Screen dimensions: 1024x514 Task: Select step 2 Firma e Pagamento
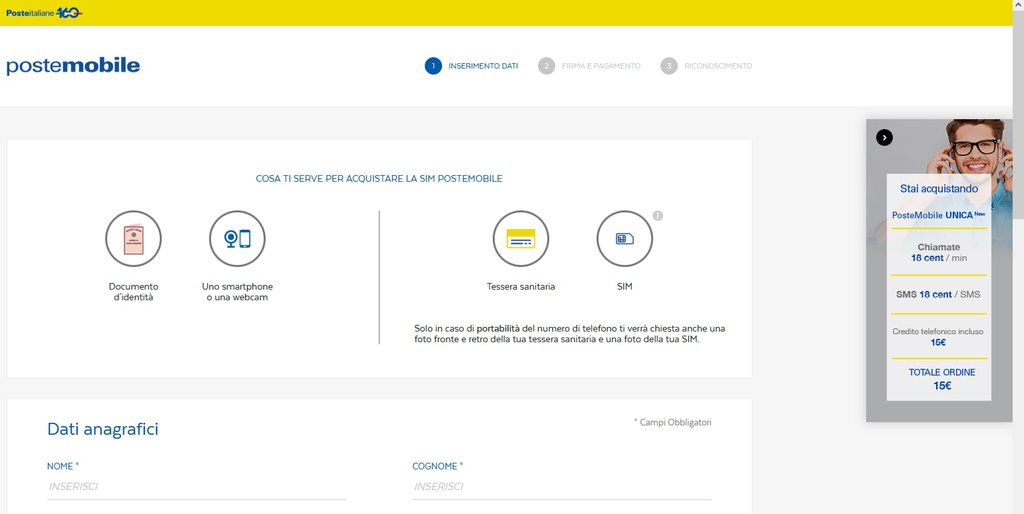589,66
